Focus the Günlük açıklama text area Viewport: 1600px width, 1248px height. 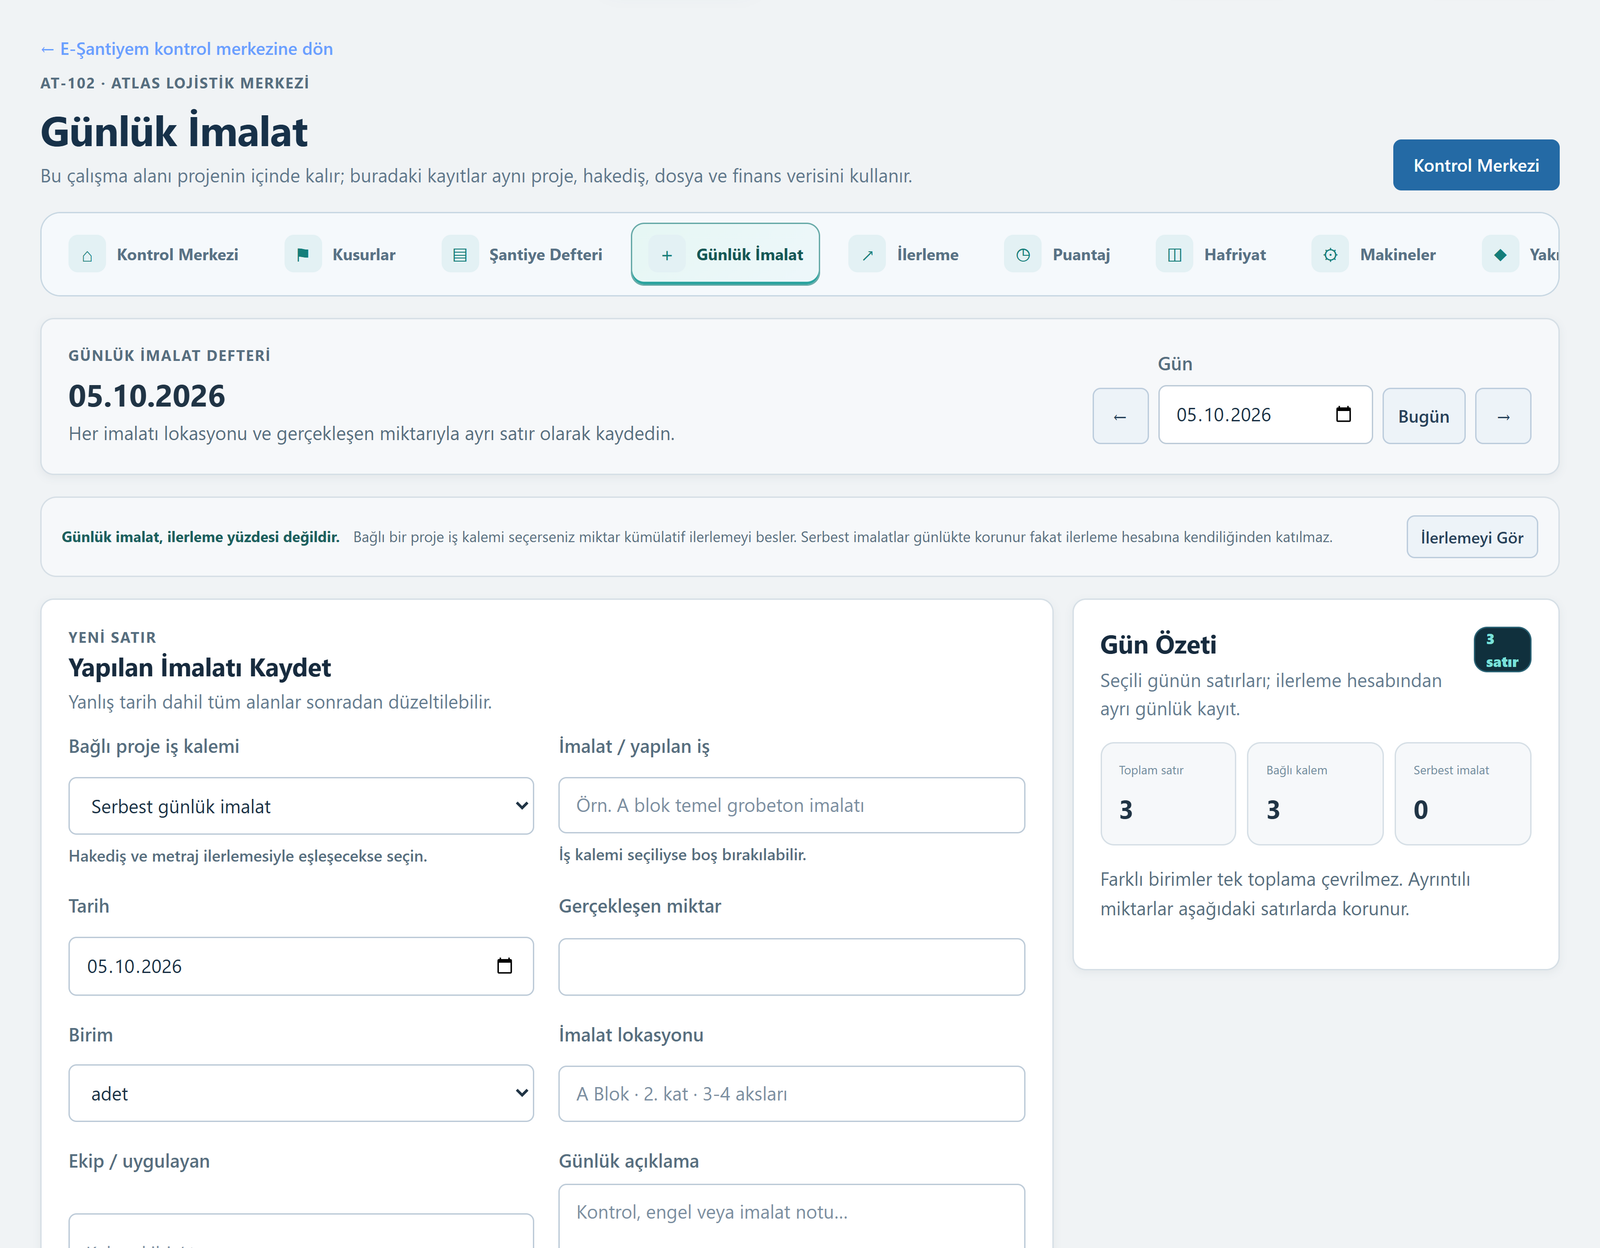click(792, 1216)
